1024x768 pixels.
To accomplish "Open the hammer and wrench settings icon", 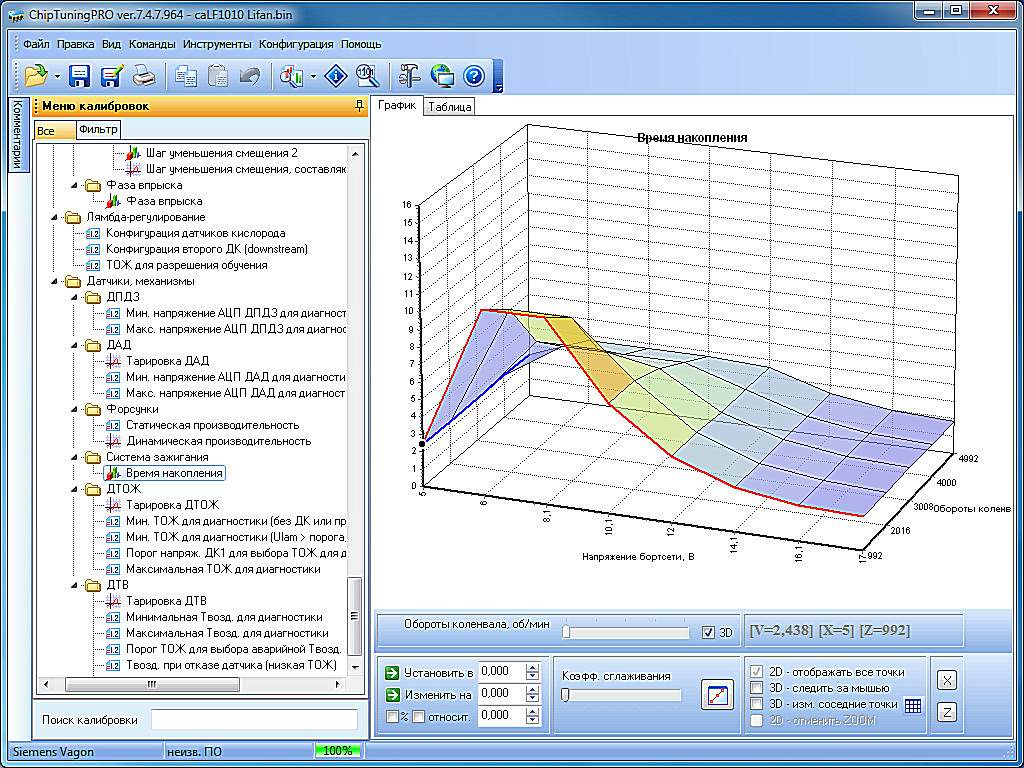I will tap(410, 75).
